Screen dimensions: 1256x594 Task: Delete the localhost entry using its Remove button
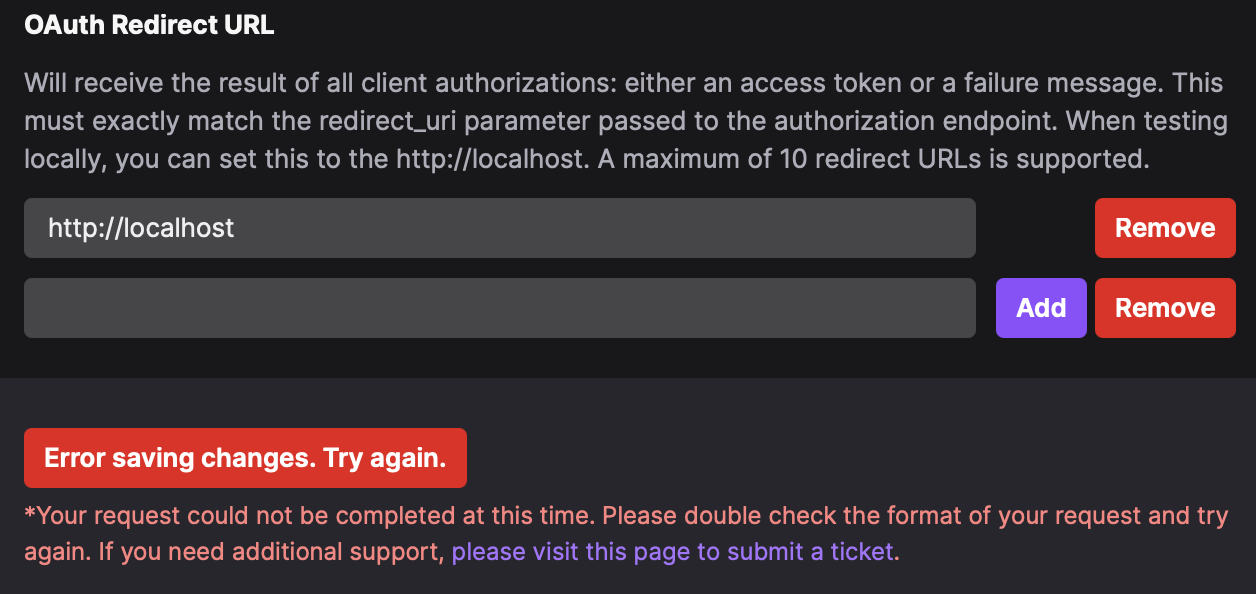click(x=1165, y=228)
